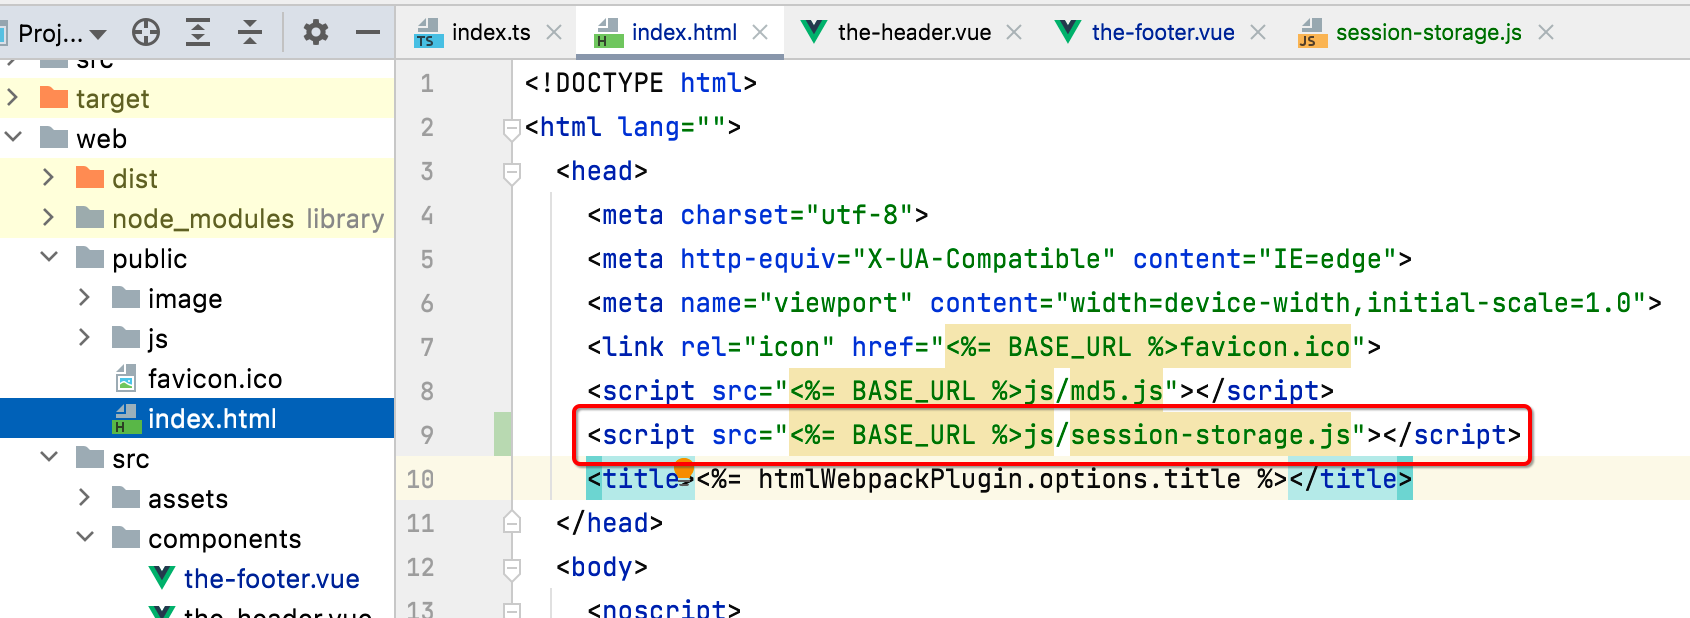Expand the image folder arrow
1690x618 pixels.
pos(85,298)
